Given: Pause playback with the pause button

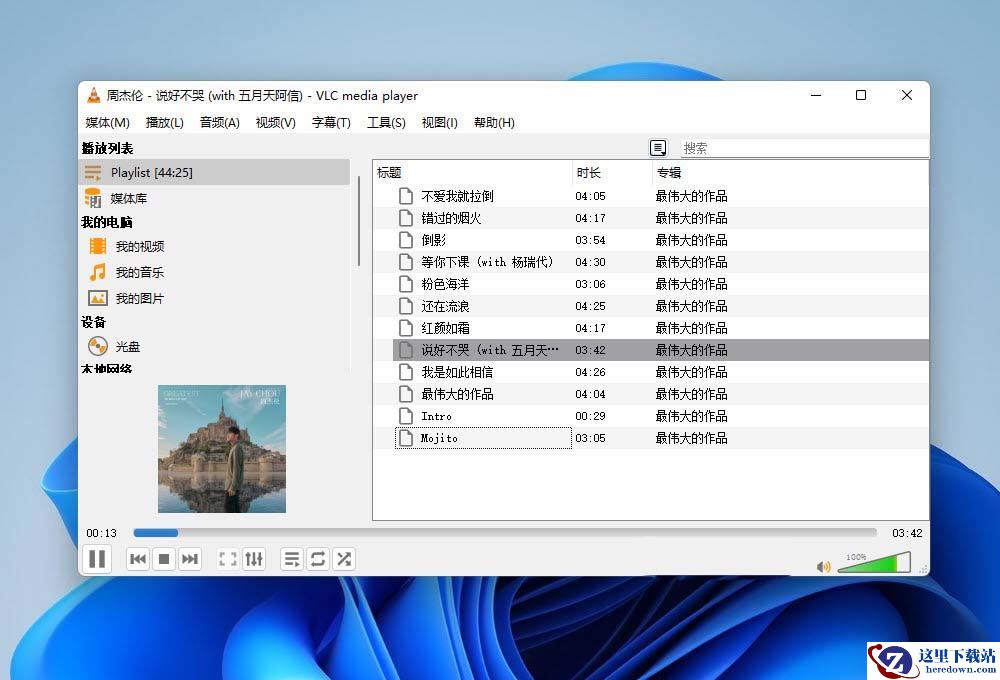Looking at the screenshot, I should [97, 559].
